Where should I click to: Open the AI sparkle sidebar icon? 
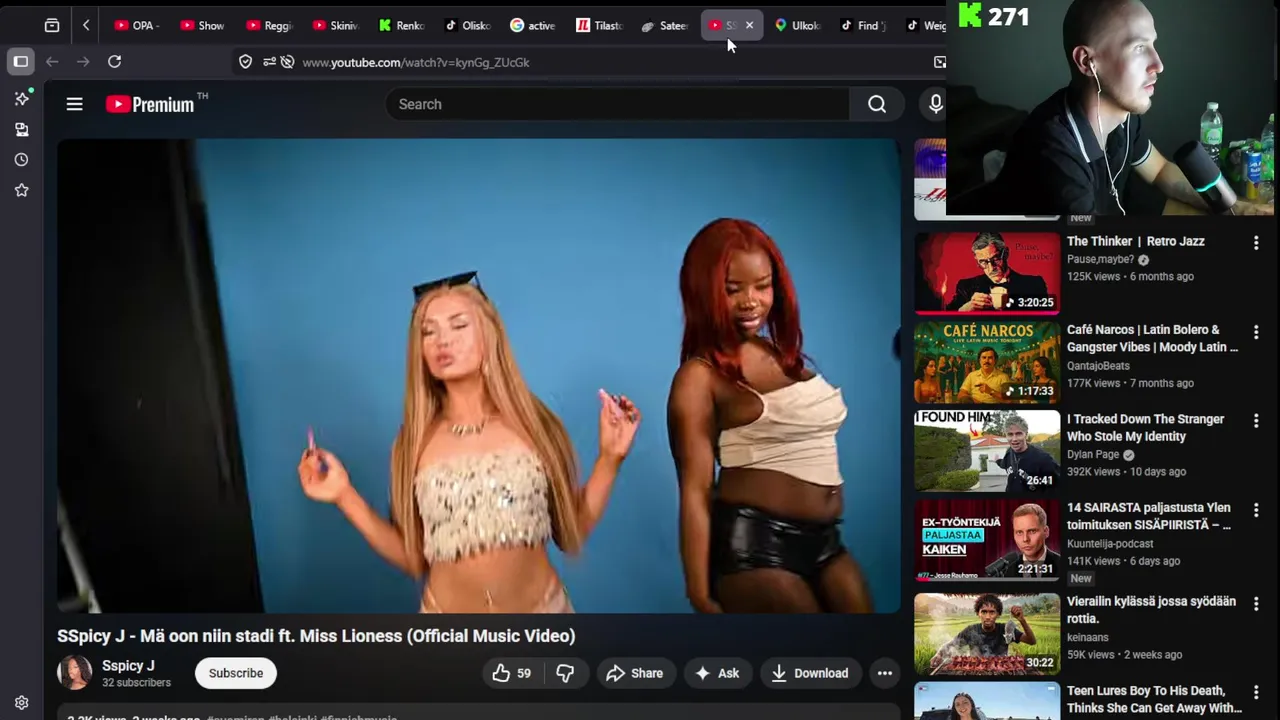click(21, 98)
